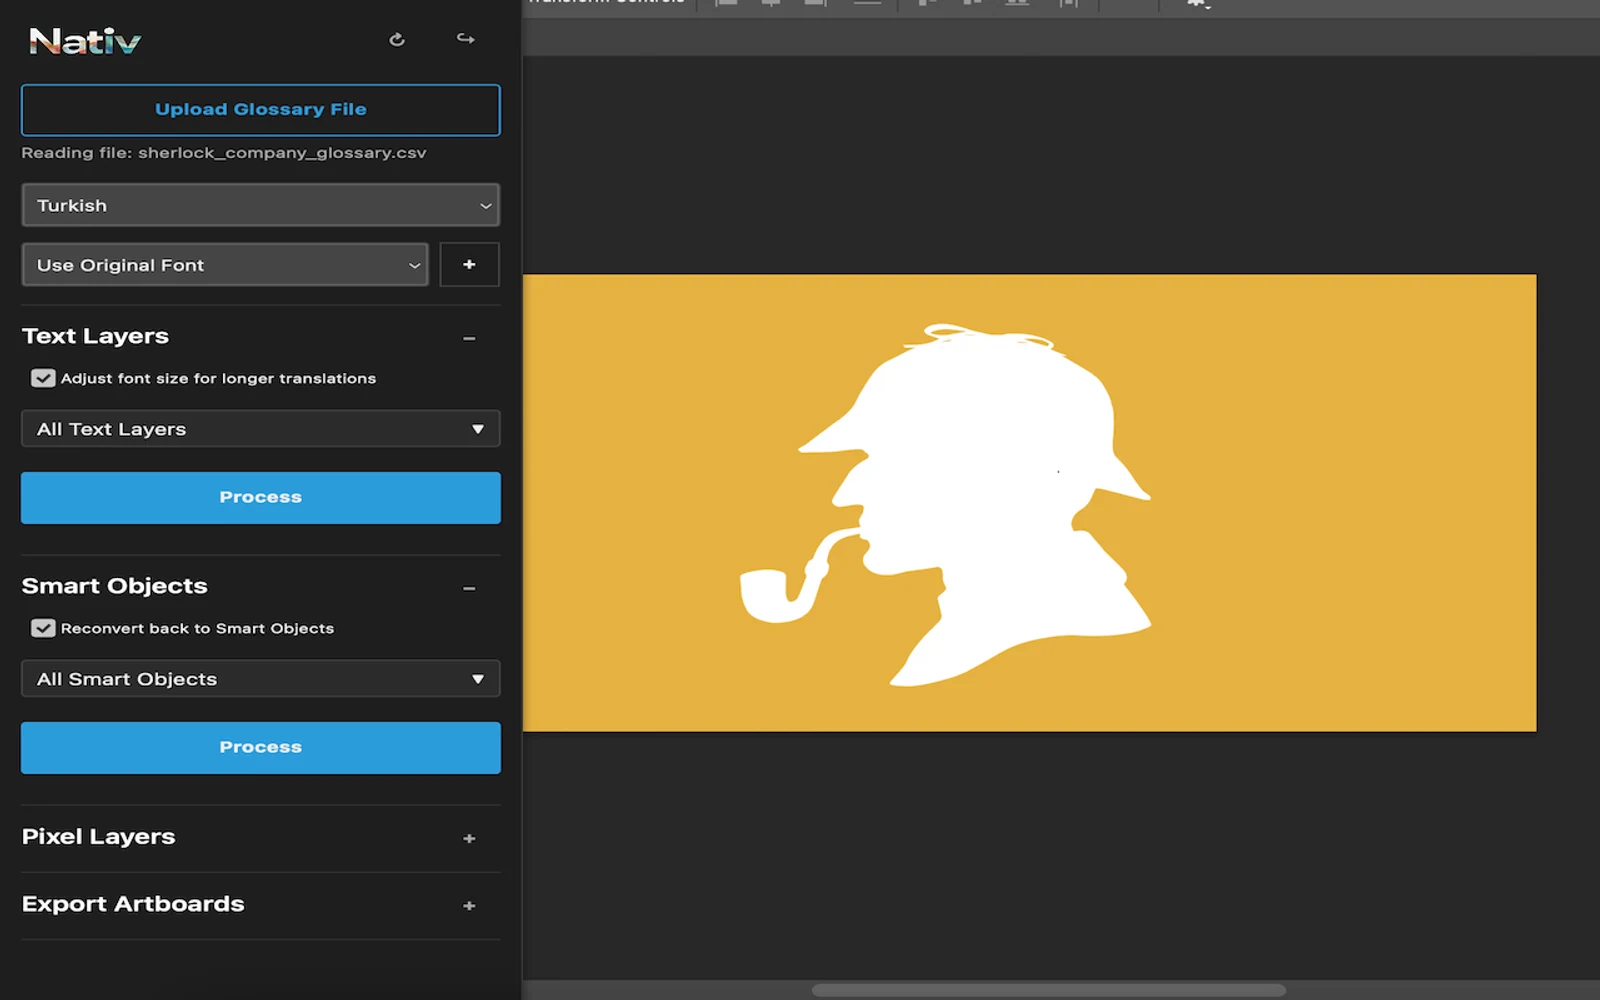
Task: Click the horizontal scrollbar below the canvas
Action: [x=1048, y=990]
